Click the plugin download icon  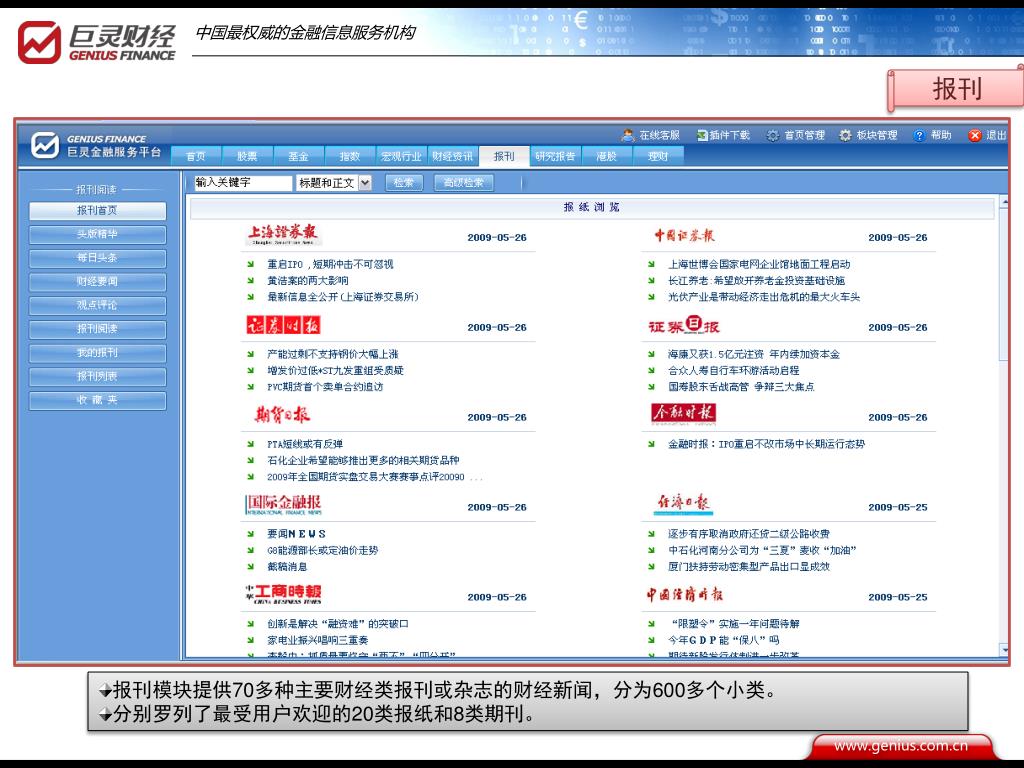[x=702, y=135]
